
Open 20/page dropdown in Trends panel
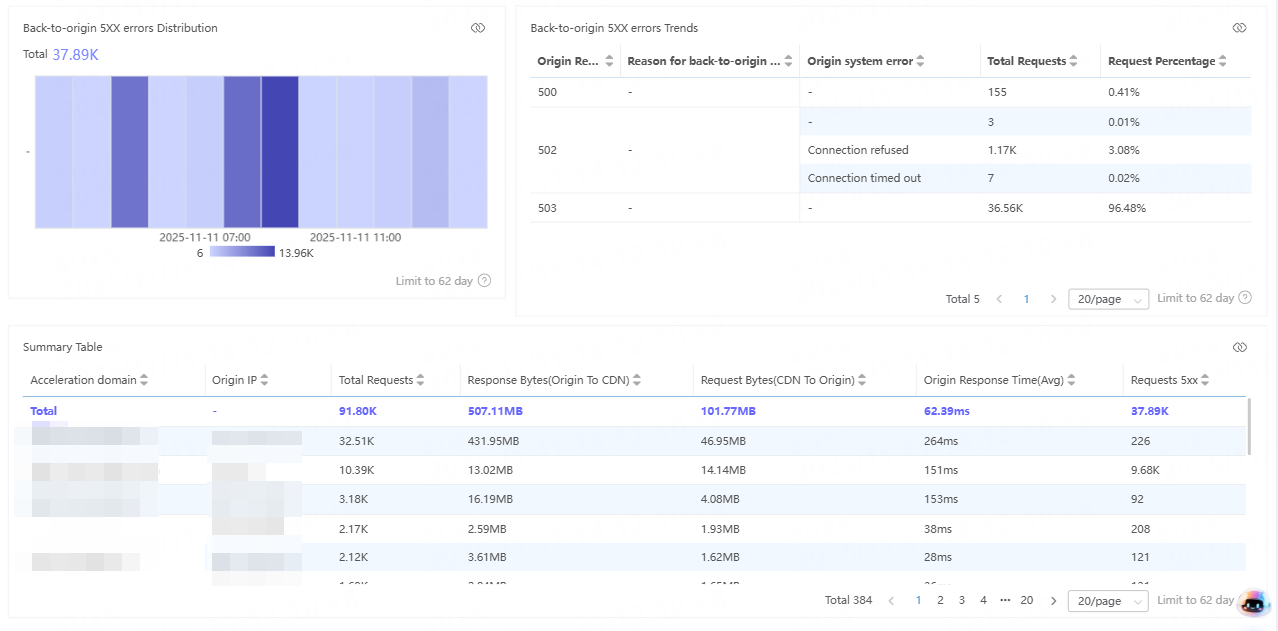pos(1108,299)
